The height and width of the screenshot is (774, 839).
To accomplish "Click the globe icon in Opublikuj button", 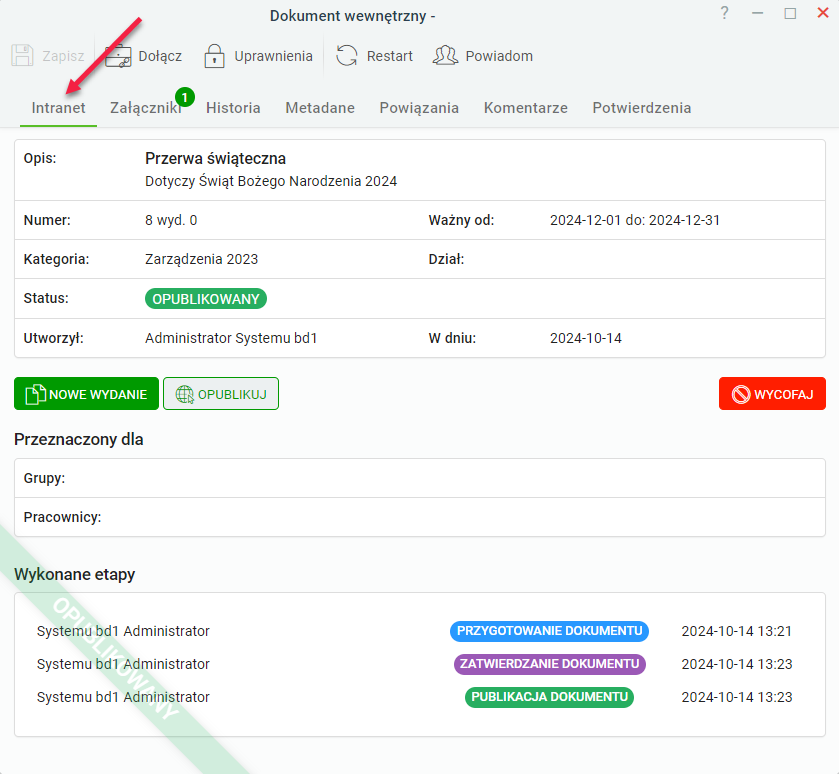I will pos(185,394).
